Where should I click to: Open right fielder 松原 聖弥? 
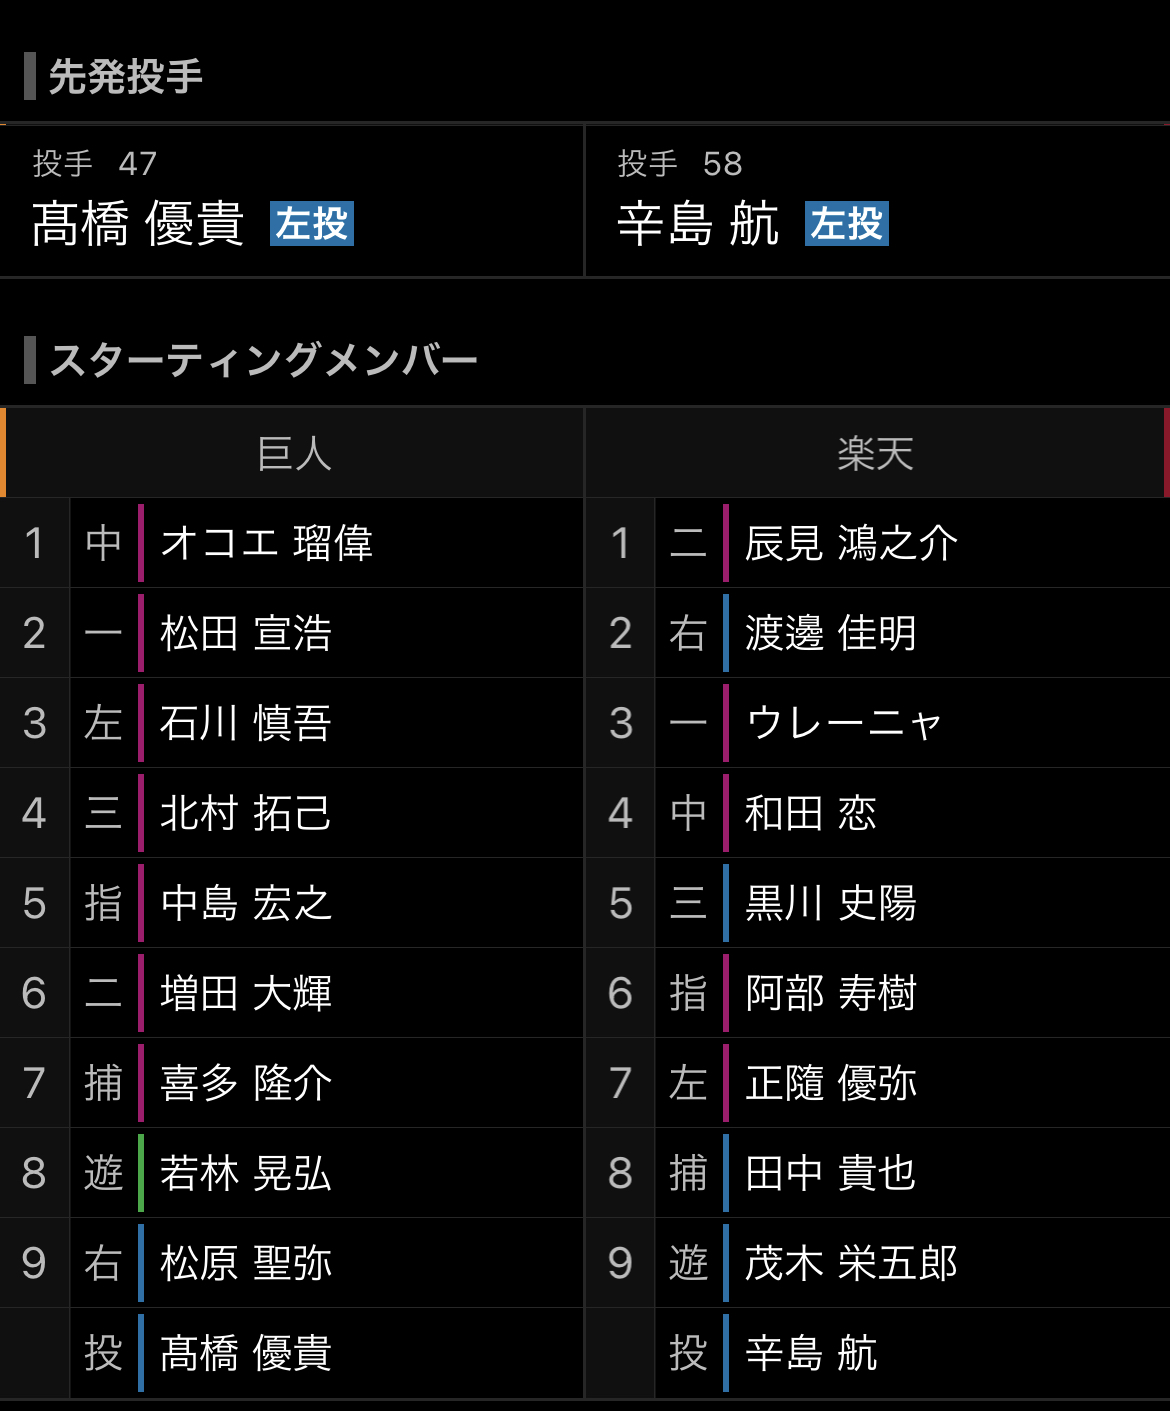click(291, 1263)
